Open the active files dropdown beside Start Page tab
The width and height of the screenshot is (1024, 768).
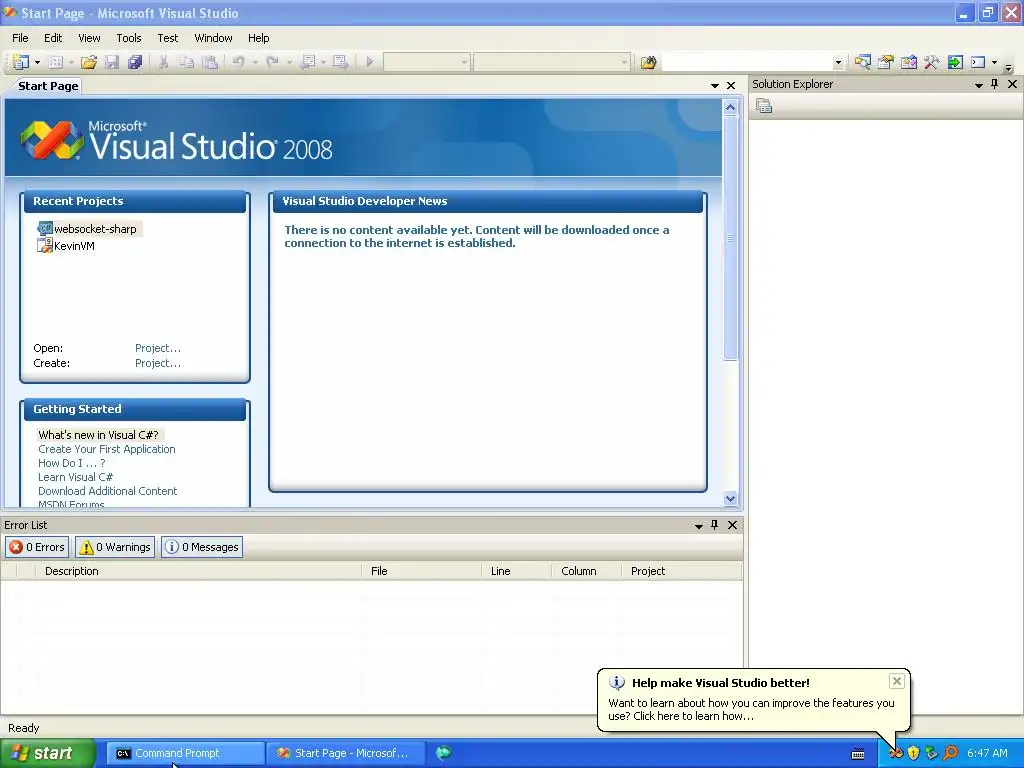(x=714, y=86)
